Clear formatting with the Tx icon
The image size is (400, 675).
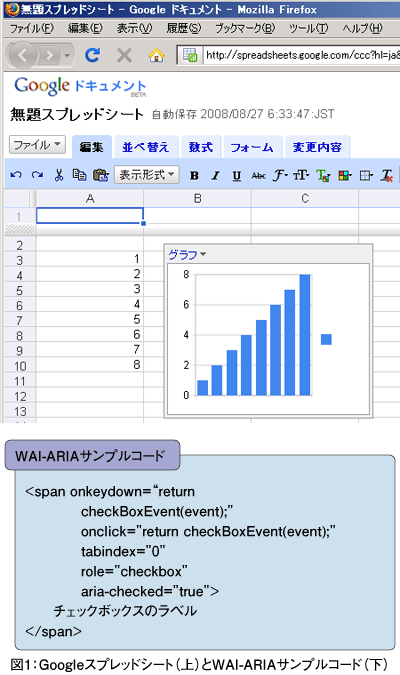click(x=387, y=176)
